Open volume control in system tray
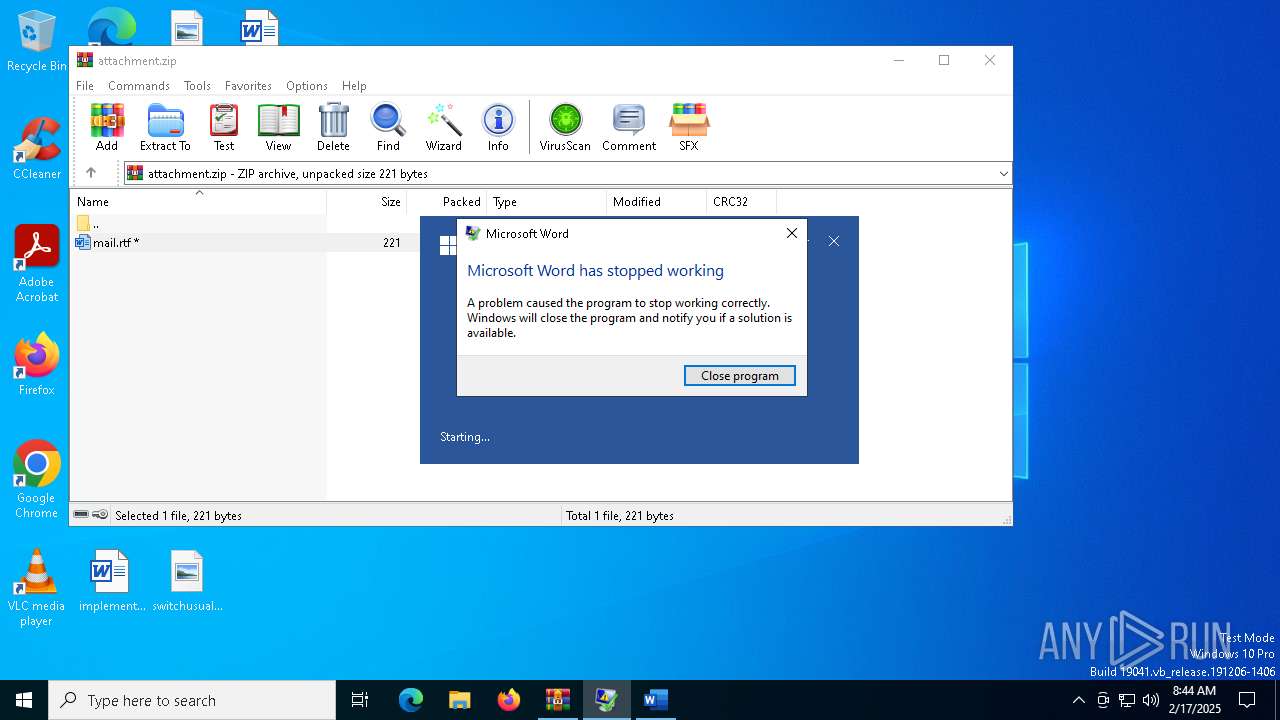 1151,700
